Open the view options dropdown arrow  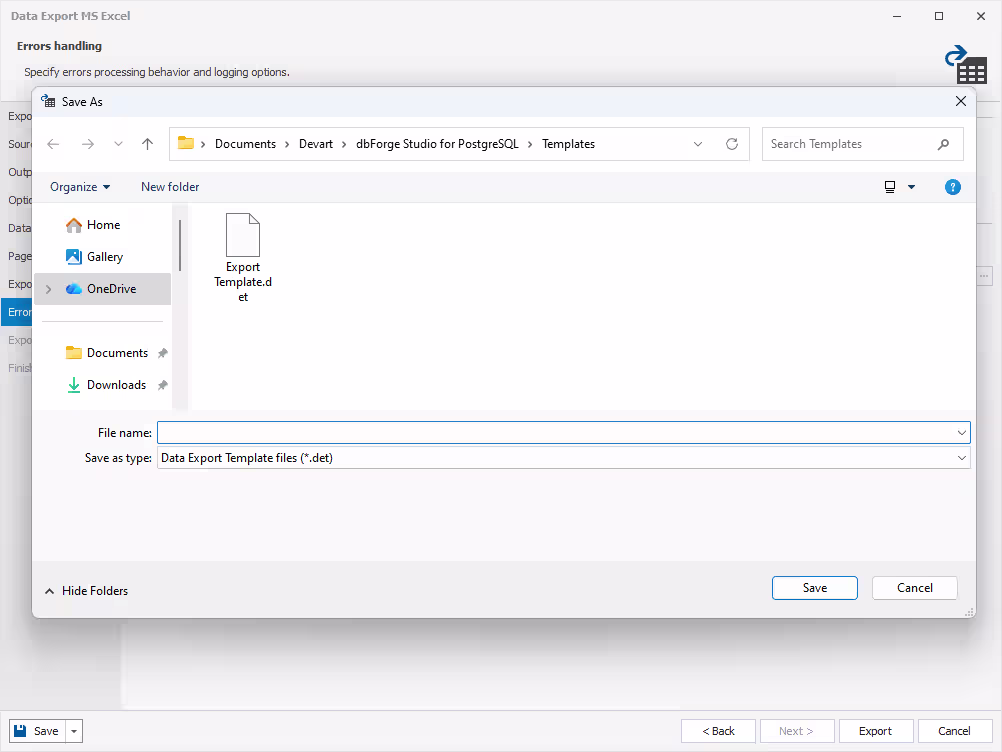tap(912, 187)
